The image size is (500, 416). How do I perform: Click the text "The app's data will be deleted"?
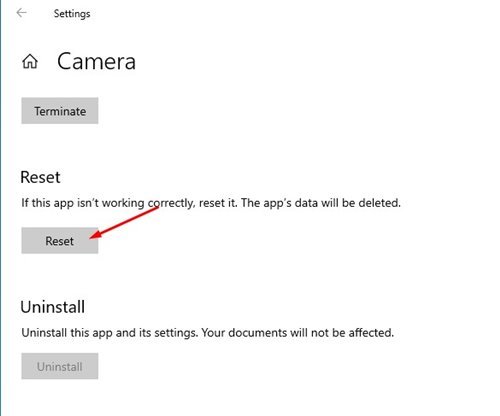pyautogui.click(x=320, y=203)
